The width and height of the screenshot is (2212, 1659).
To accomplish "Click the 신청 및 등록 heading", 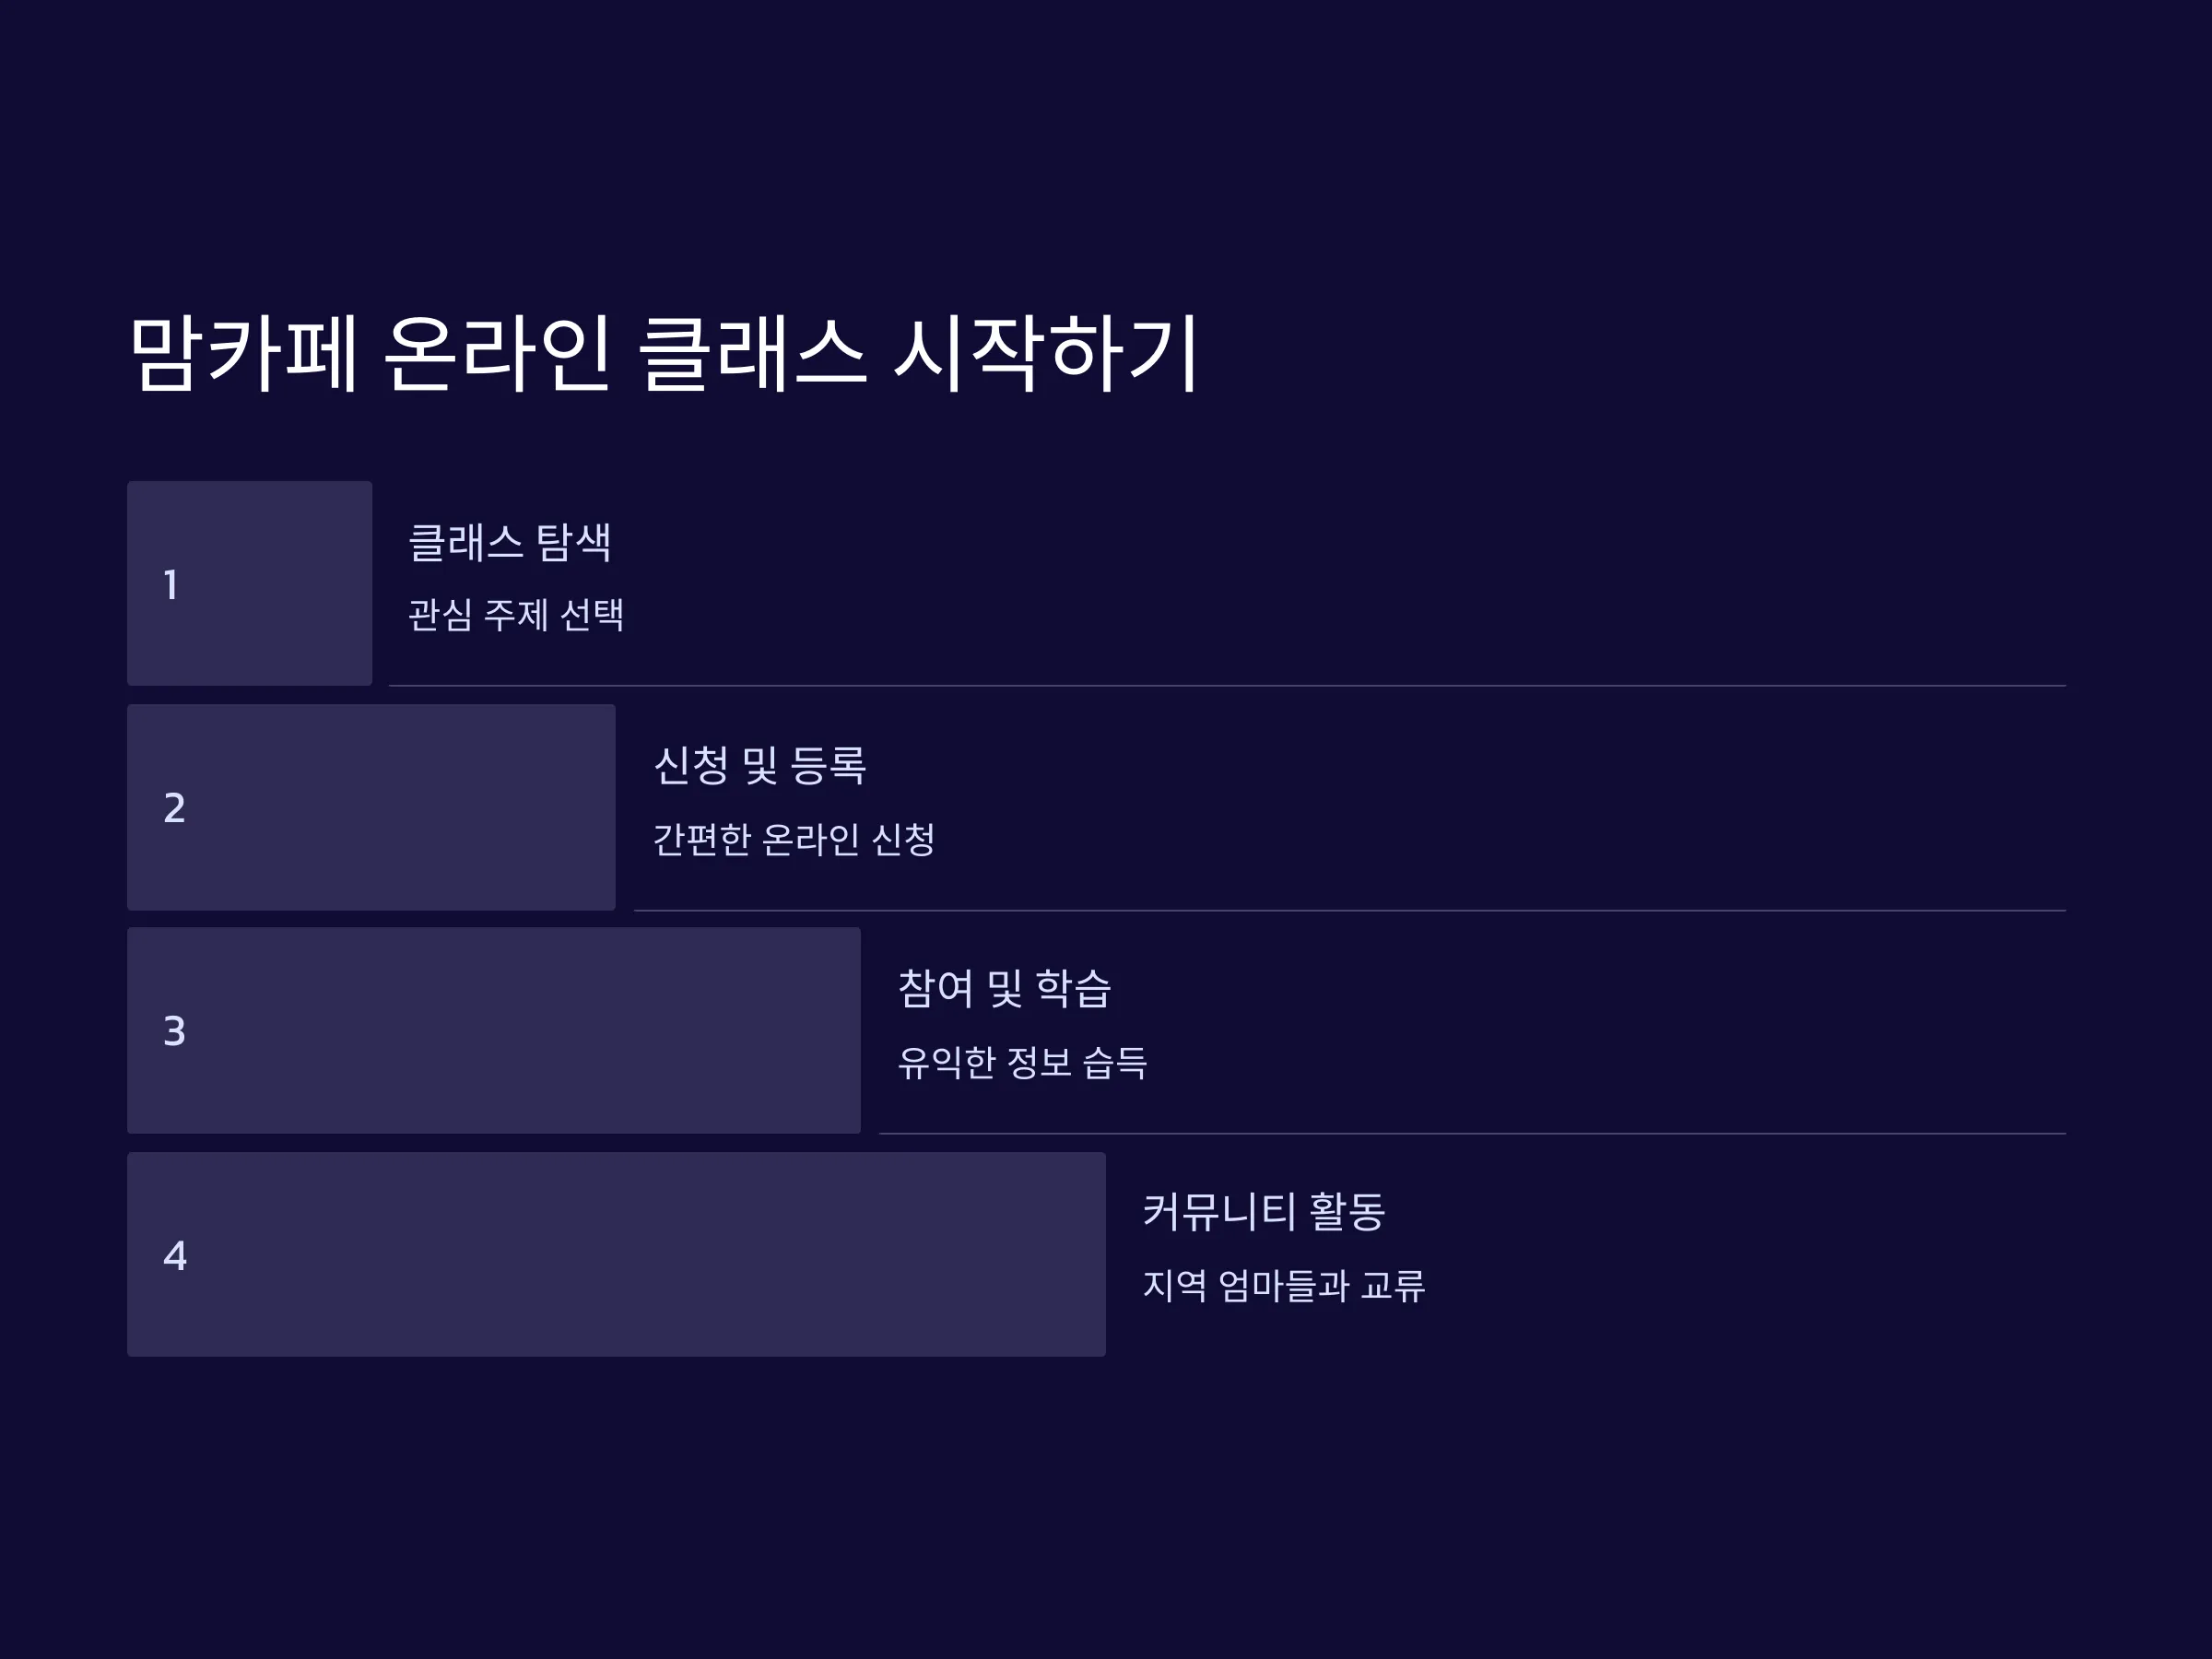I will (x=759, y=765).
